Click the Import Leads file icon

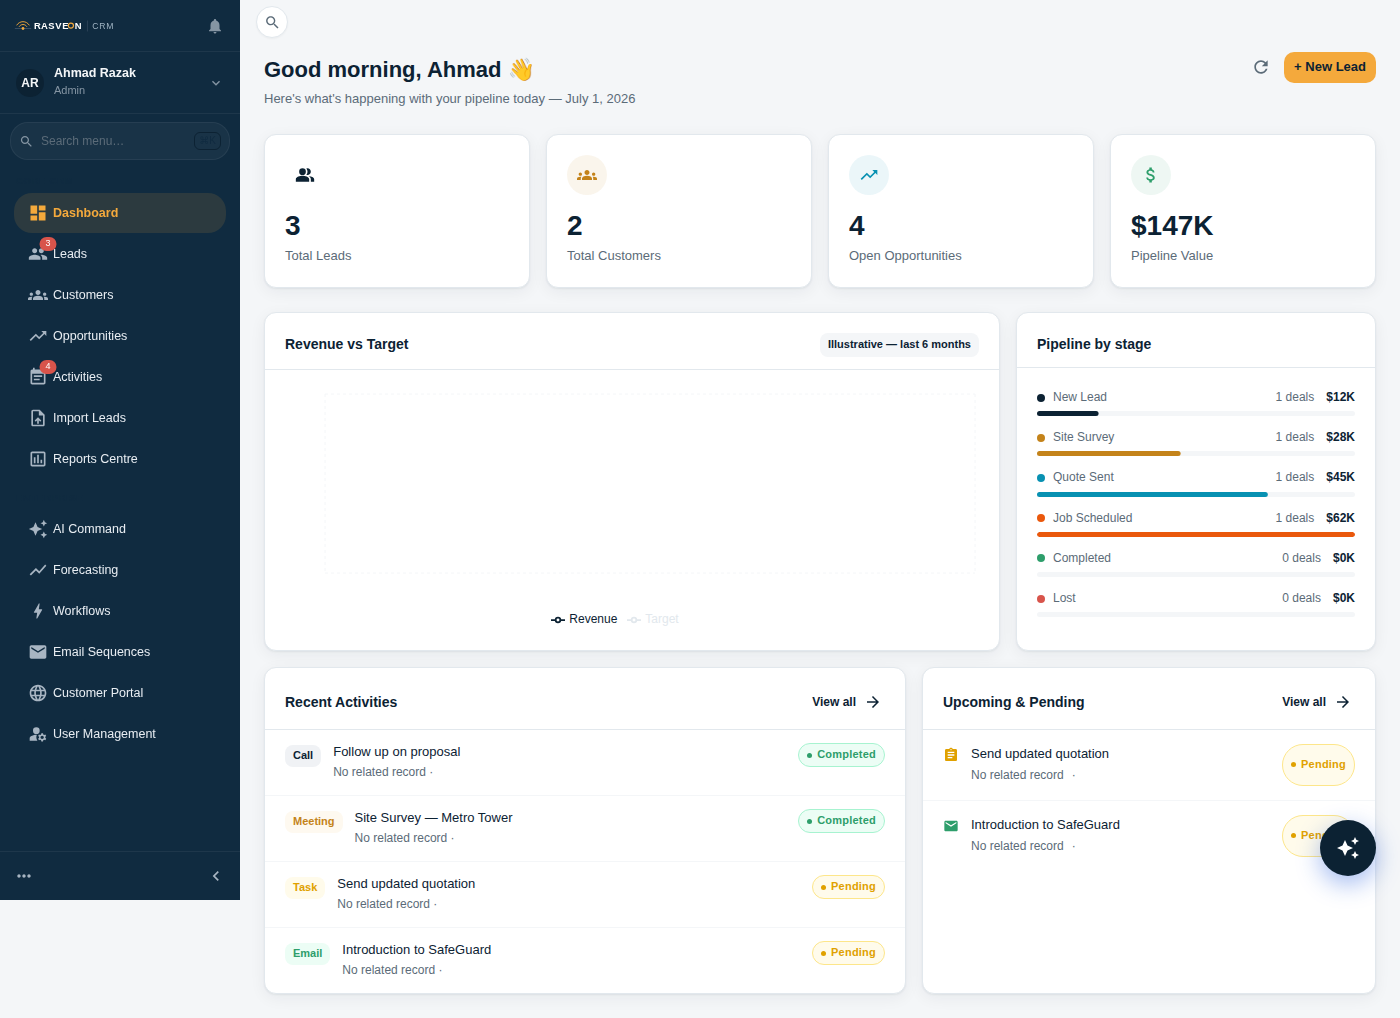coord(38,418)
